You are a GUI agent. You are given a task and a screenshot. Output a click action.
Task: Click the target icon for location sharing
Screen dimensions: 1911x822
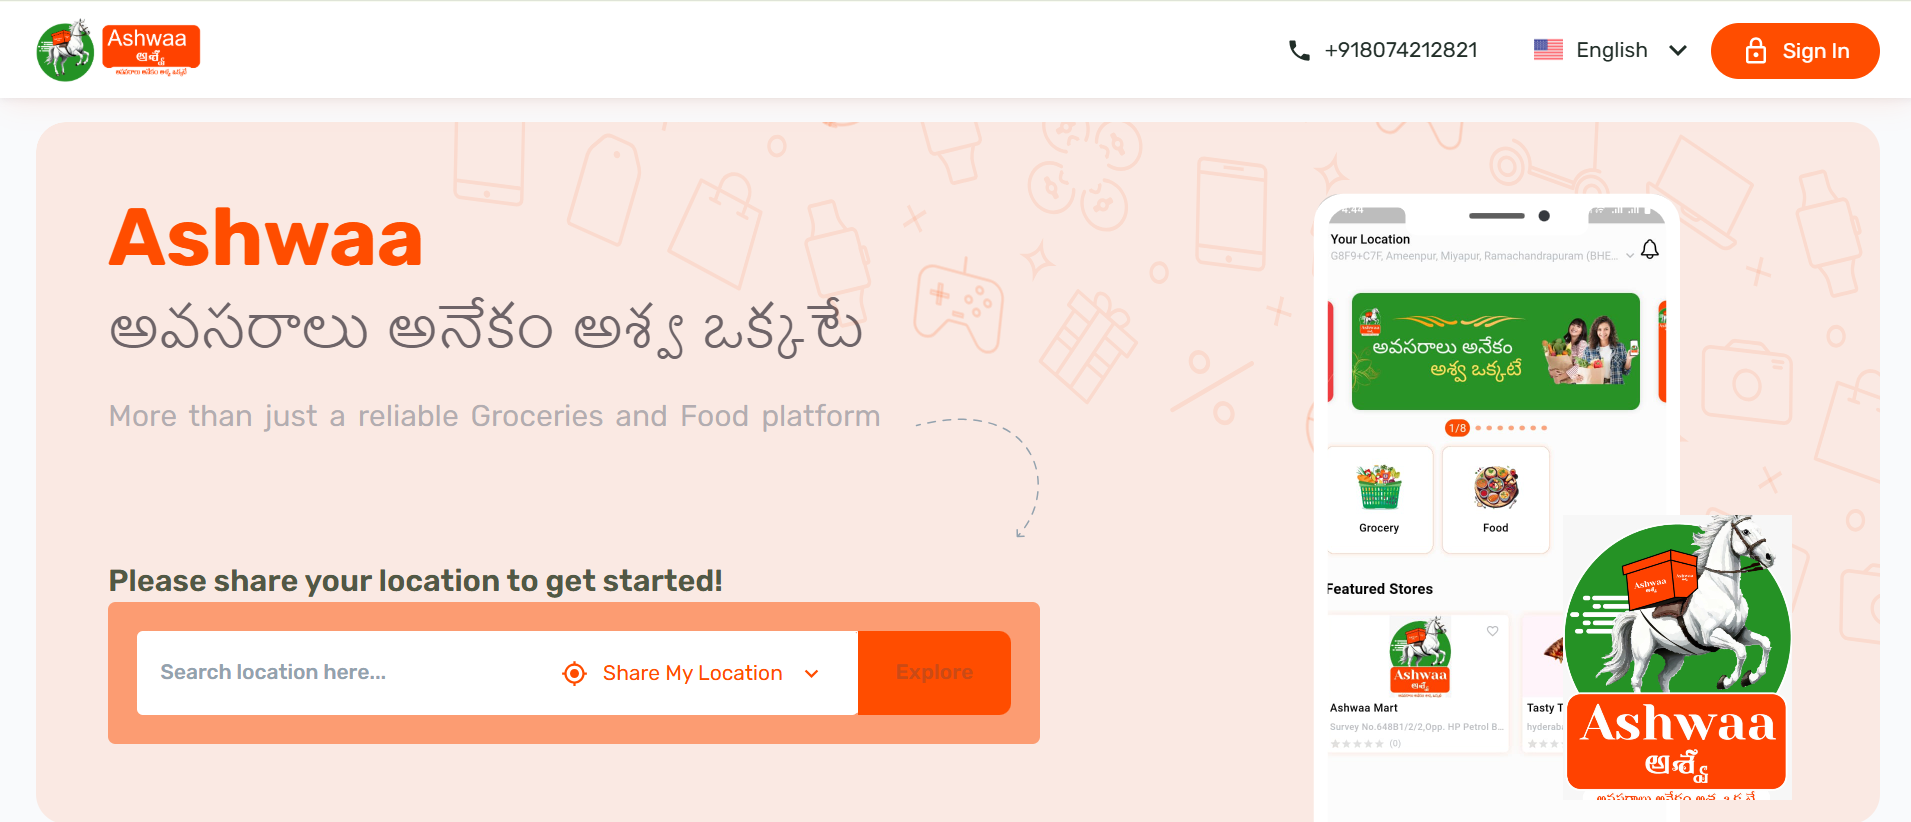tap(574, 673)
